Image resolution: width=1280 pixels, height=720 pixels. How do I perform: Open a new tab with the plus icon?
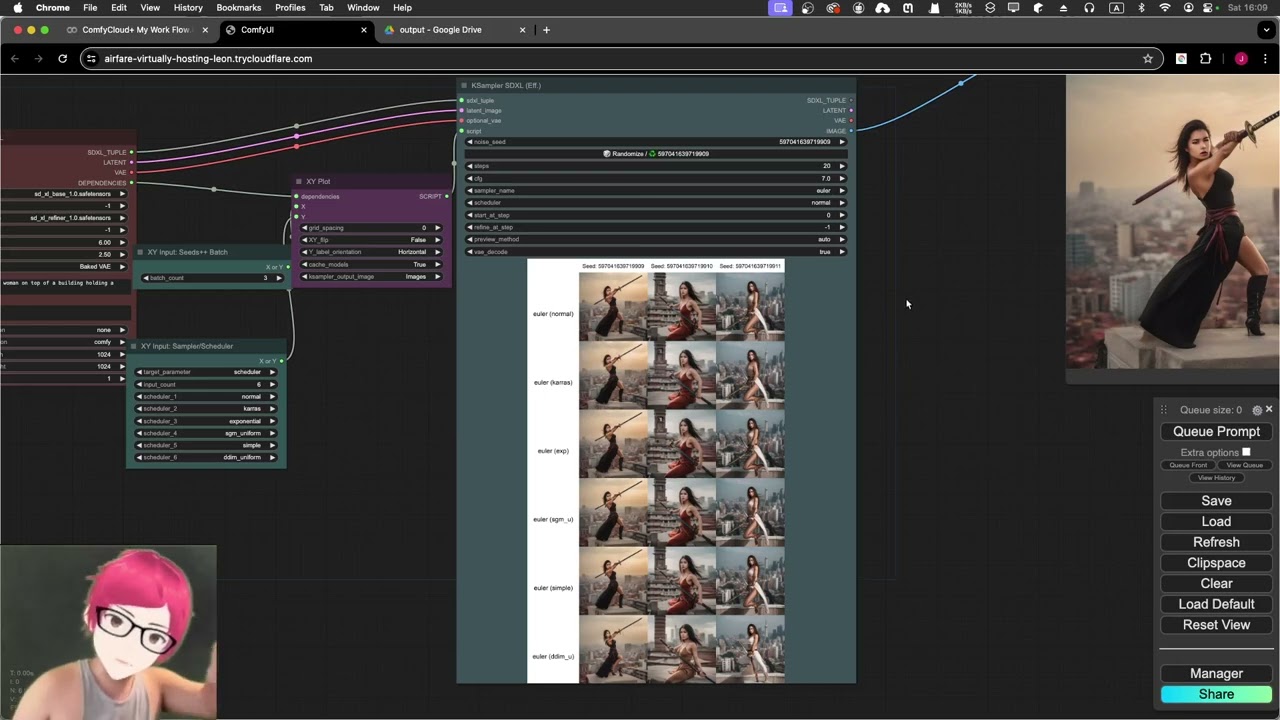point(546,30)
